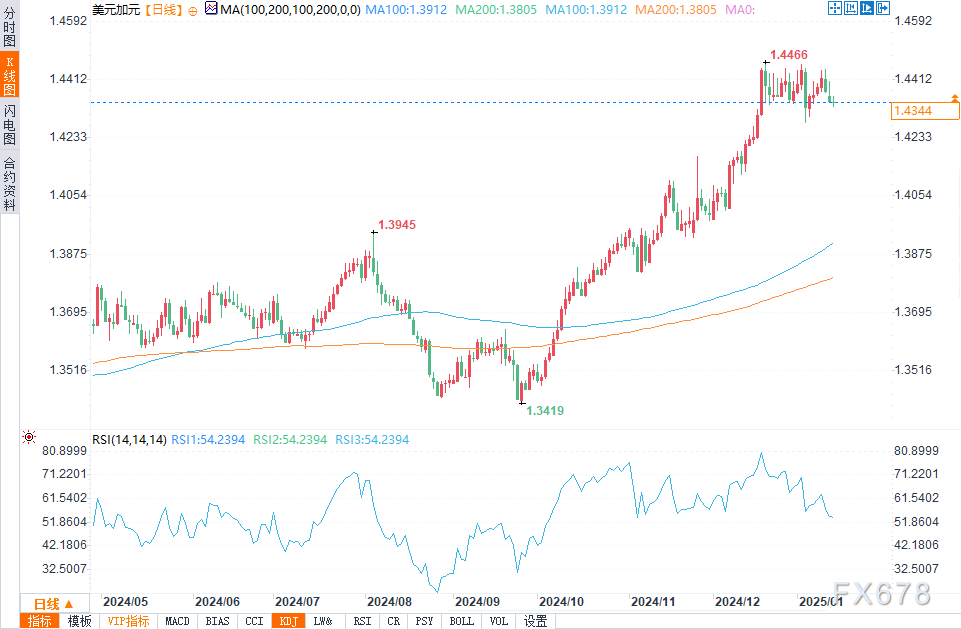Select the highlighted KDJ indicator

point(289,621)
